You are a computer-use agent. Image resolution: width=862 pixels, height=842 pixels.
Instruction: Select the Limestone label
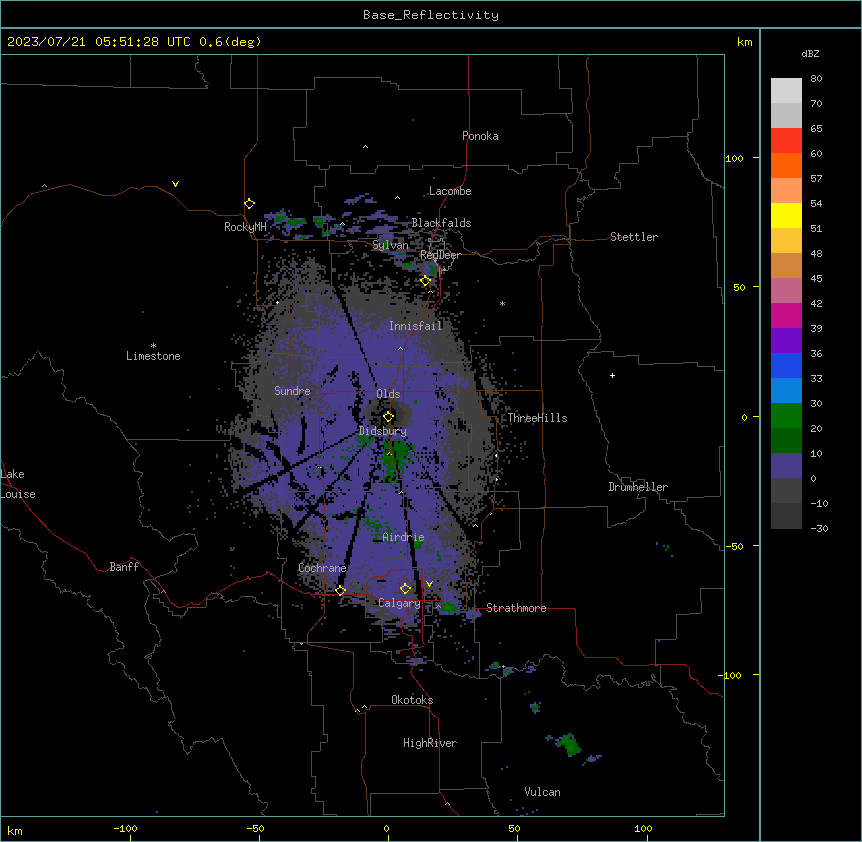tap(153, 356)
